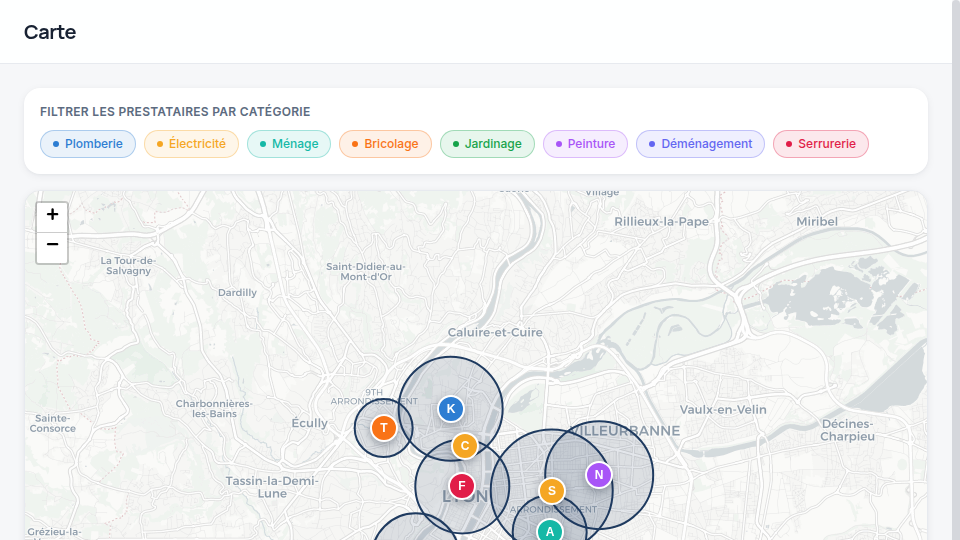Click the Écully map label
The height and width of the screenshot is (540, 960).
coord(309,423)
